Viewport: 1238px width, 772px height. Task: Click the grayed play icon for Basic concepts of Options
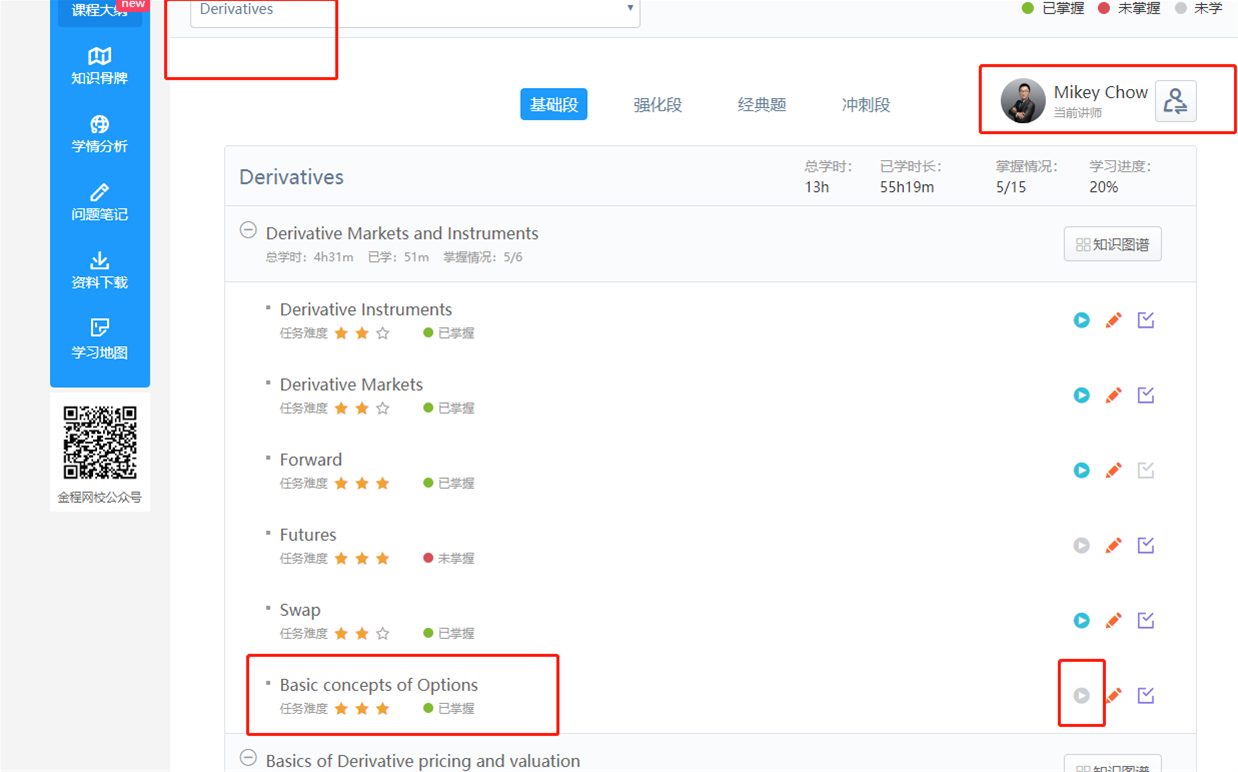tap(1081, 695)
